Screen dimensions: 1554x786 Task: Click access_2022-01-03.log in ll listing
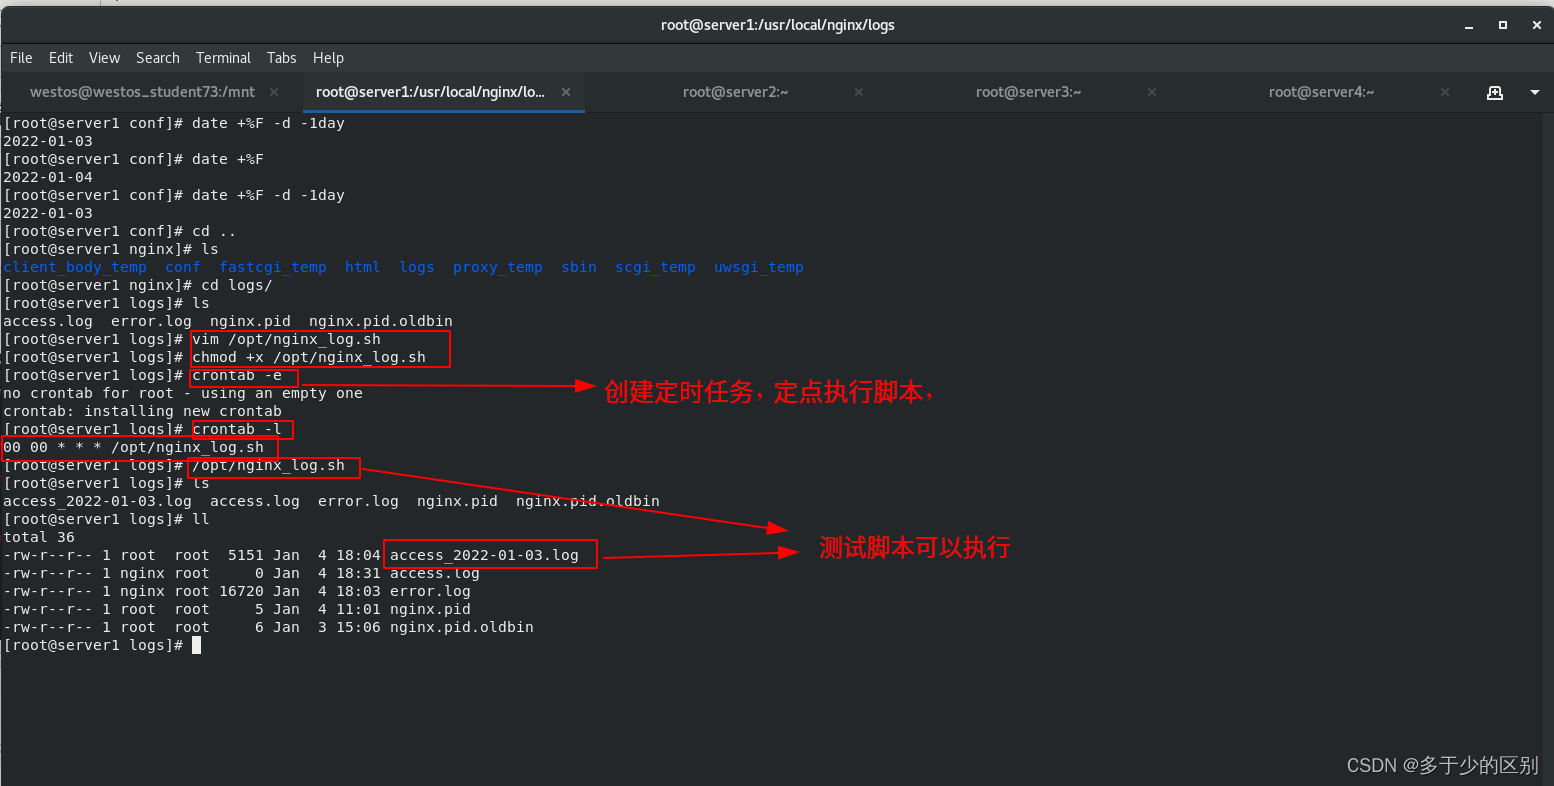tap(484, 555)
